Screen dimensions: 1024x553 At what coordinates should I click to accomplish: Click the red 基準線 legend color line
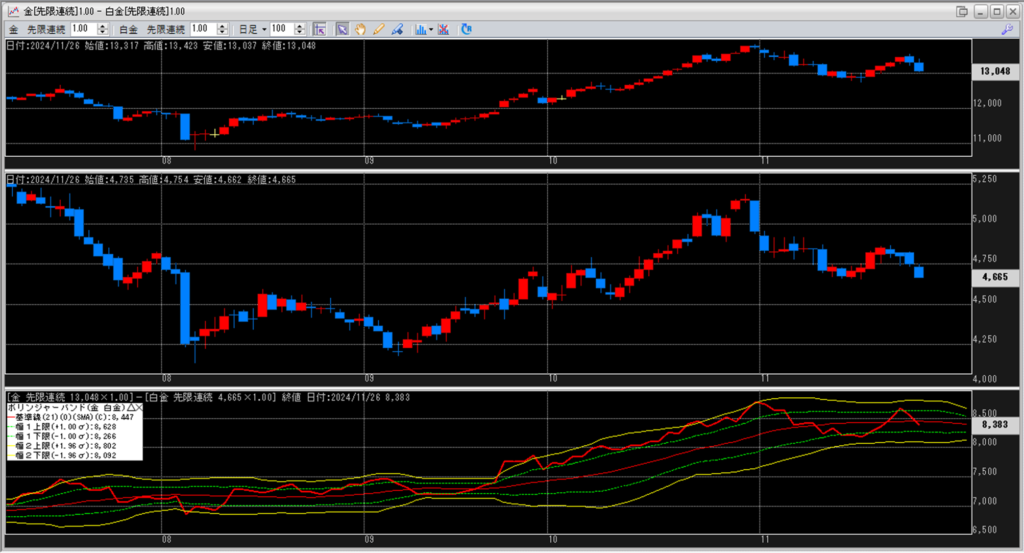[11, 417]
